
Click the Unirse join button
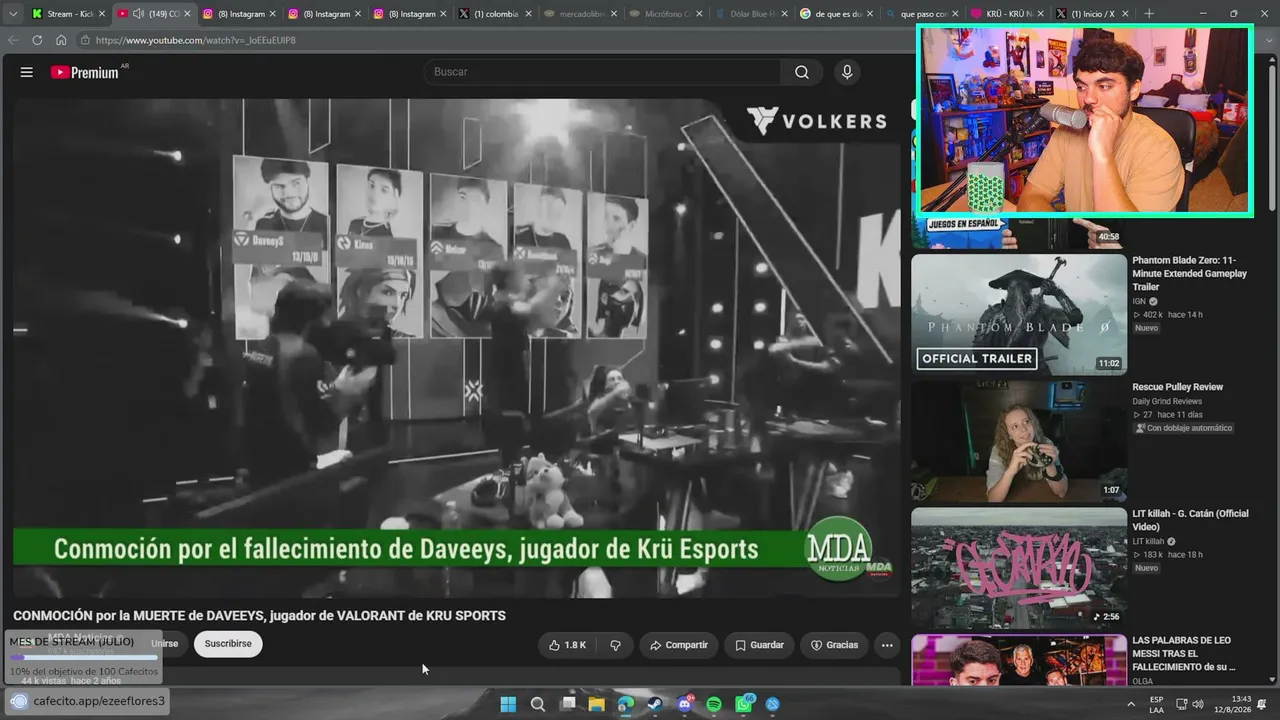[x=164, y=644]
